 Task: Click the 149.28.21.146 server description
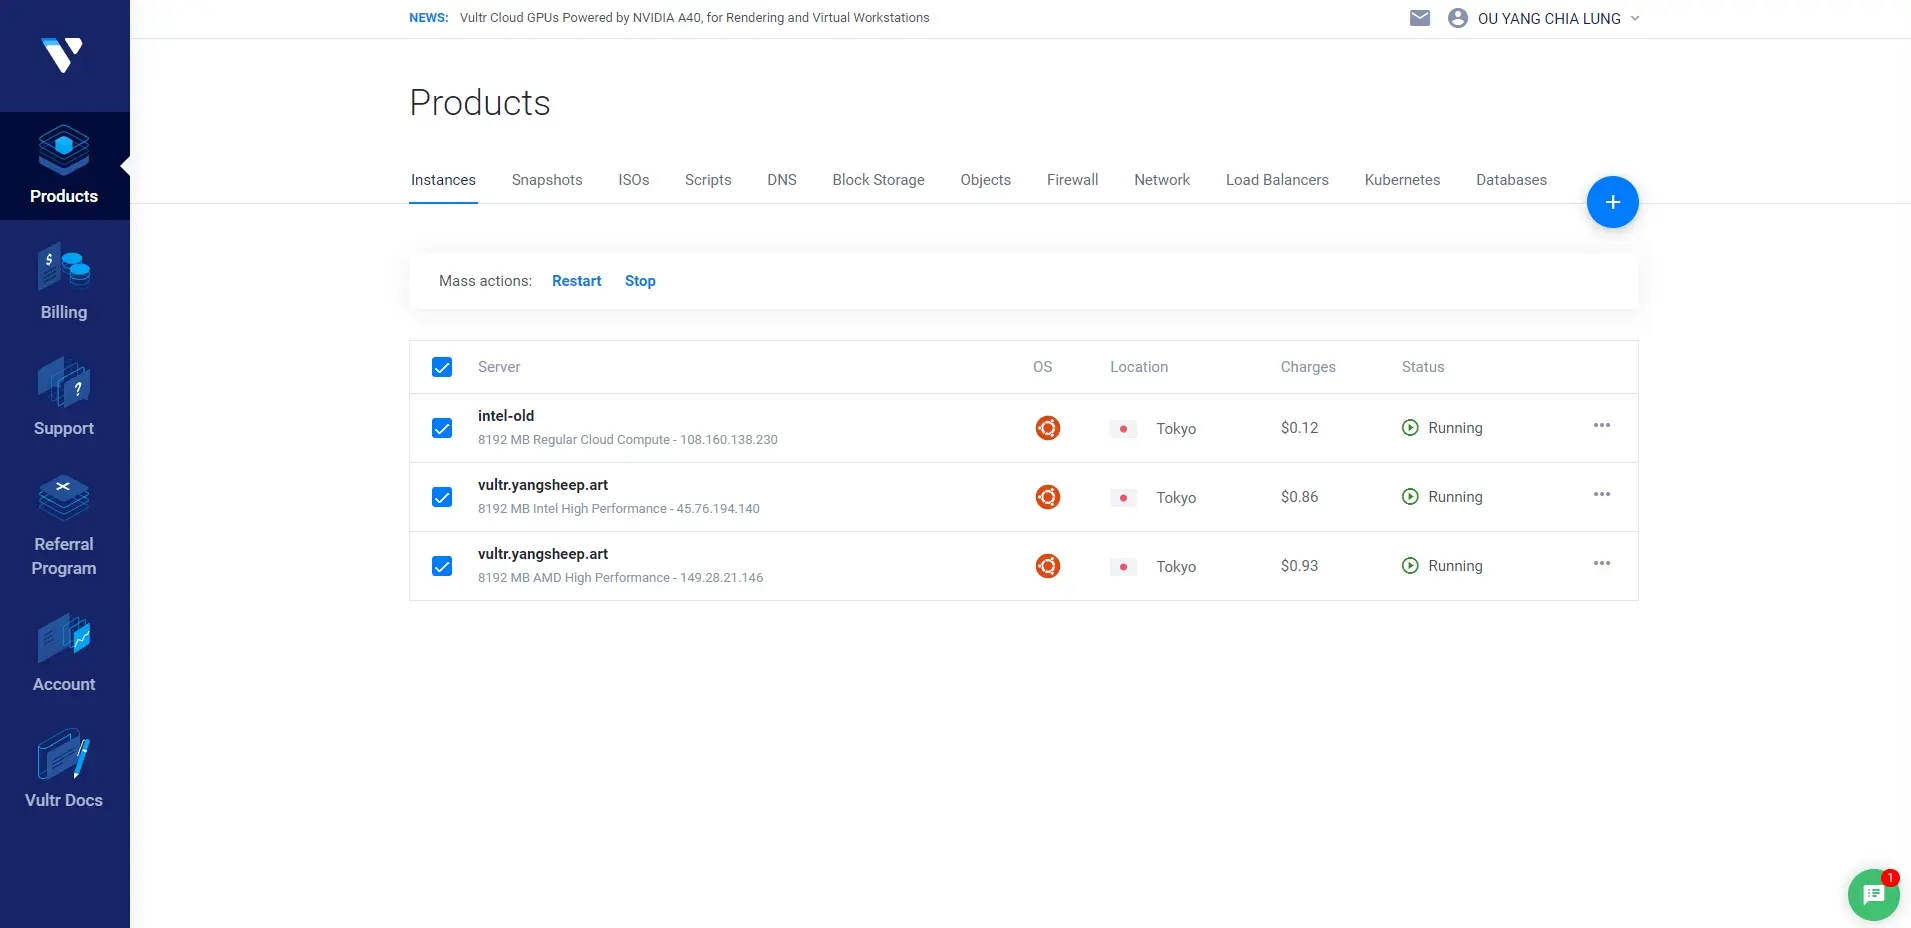(x=620, y=578)
